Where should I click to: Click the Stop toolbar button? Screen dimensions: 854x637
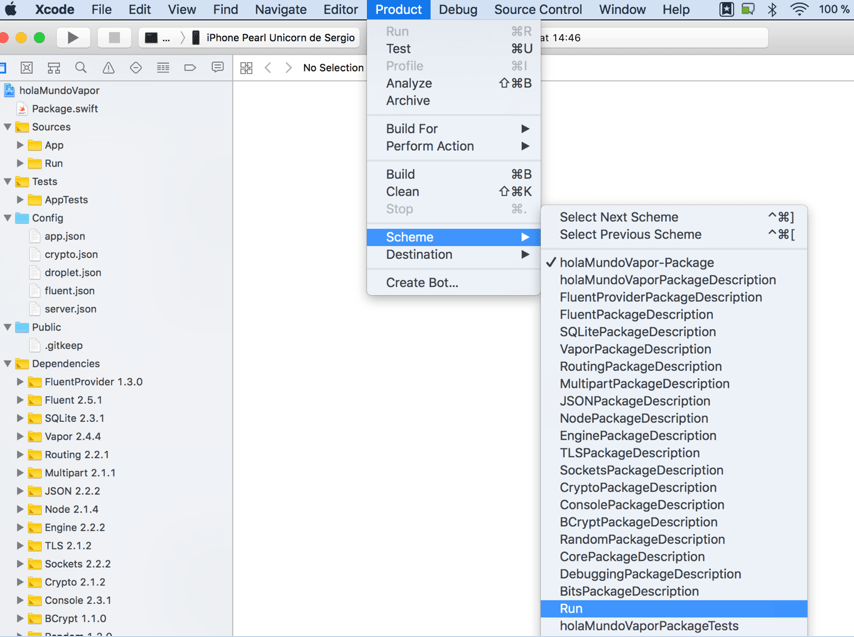[x=114, y=38]
